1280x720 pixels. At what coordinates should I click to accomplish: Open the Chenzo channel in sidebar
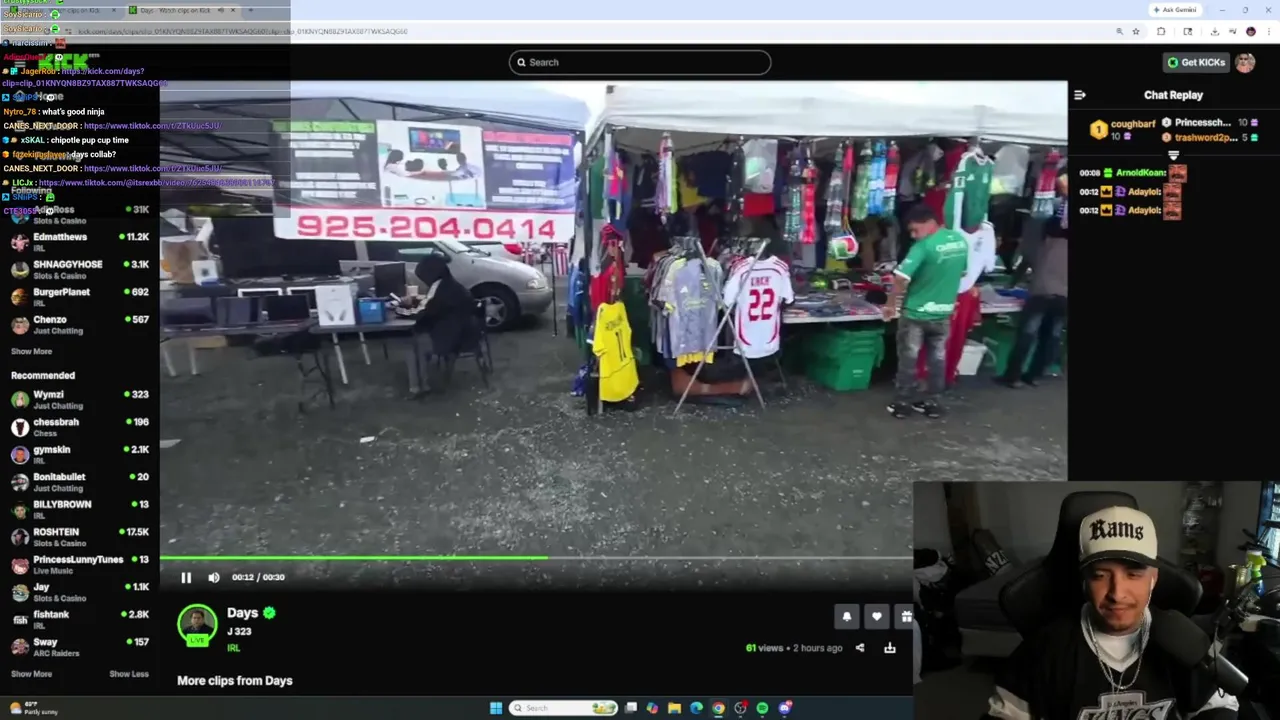point(80,325)
